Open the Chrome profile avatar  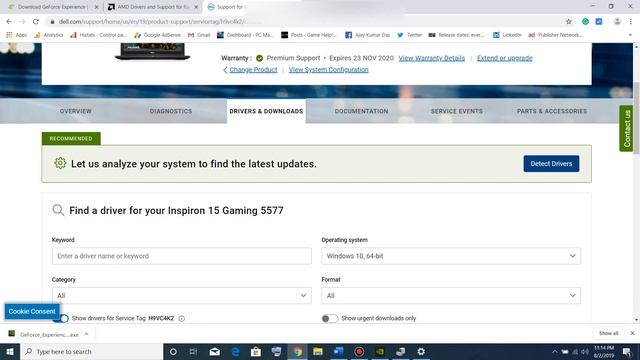(x=617, y=22)
